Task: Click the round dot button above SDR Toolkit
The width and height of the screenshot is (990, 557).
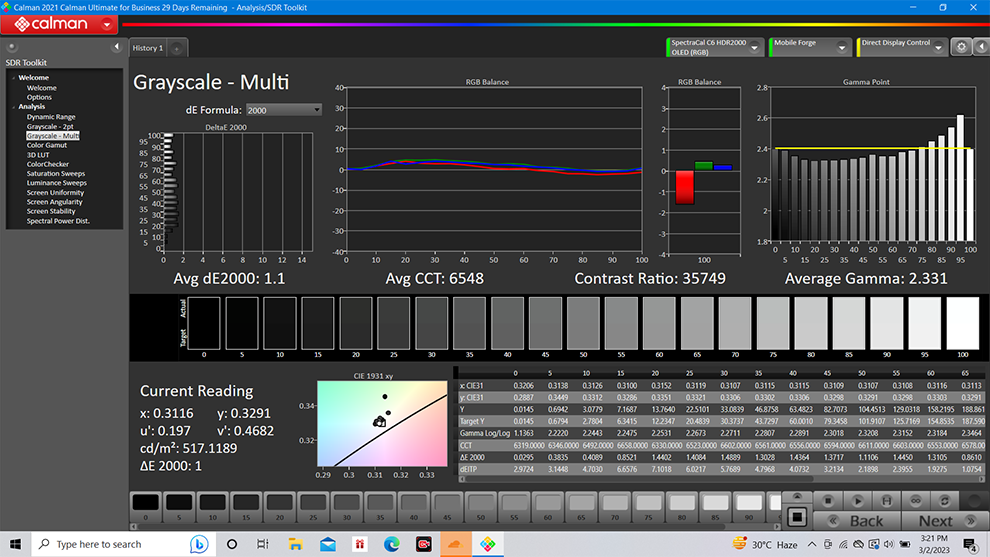Action: point(11,47)
